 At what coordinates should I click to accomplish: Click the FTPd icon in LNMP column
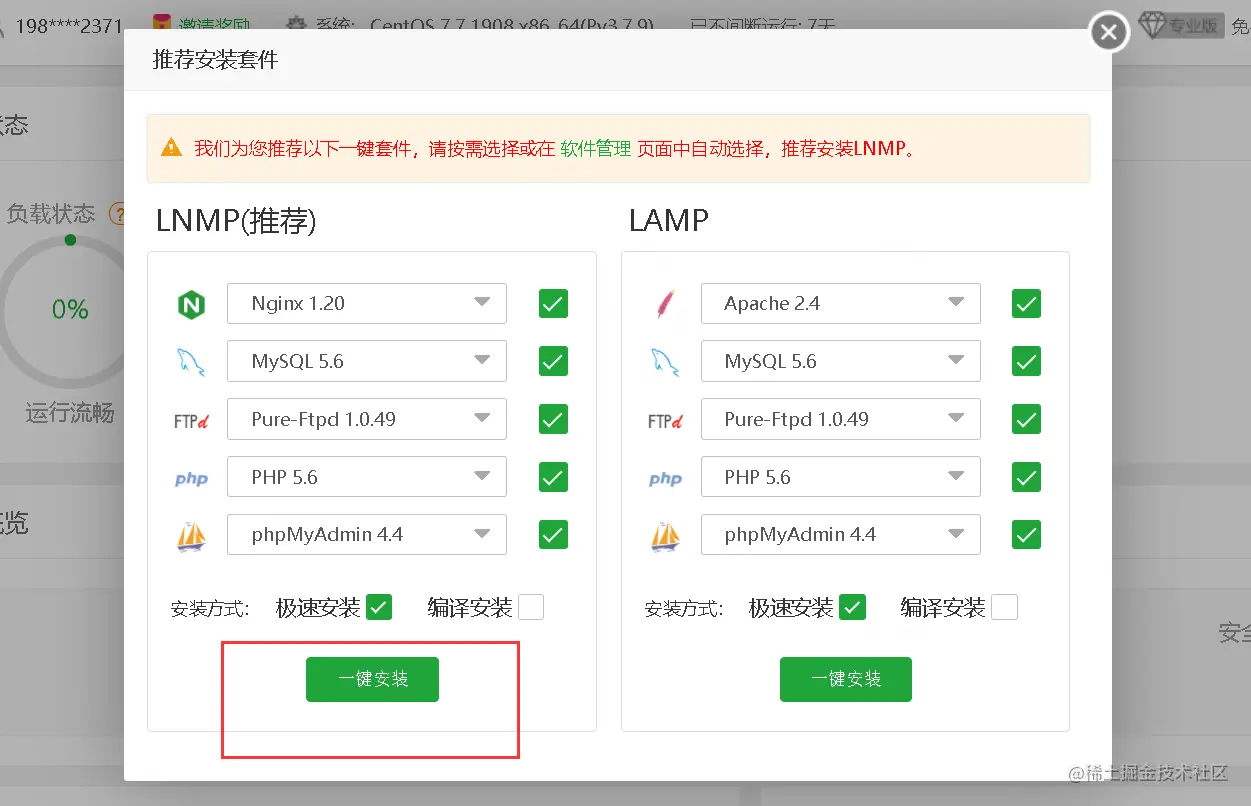191,421
